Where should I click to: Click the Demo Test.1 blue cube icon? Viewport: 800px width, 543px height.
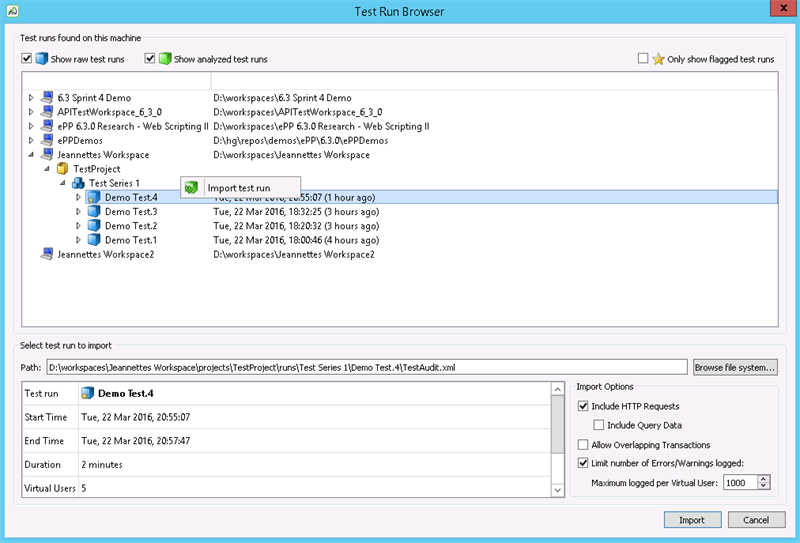[x=94, y=241]
